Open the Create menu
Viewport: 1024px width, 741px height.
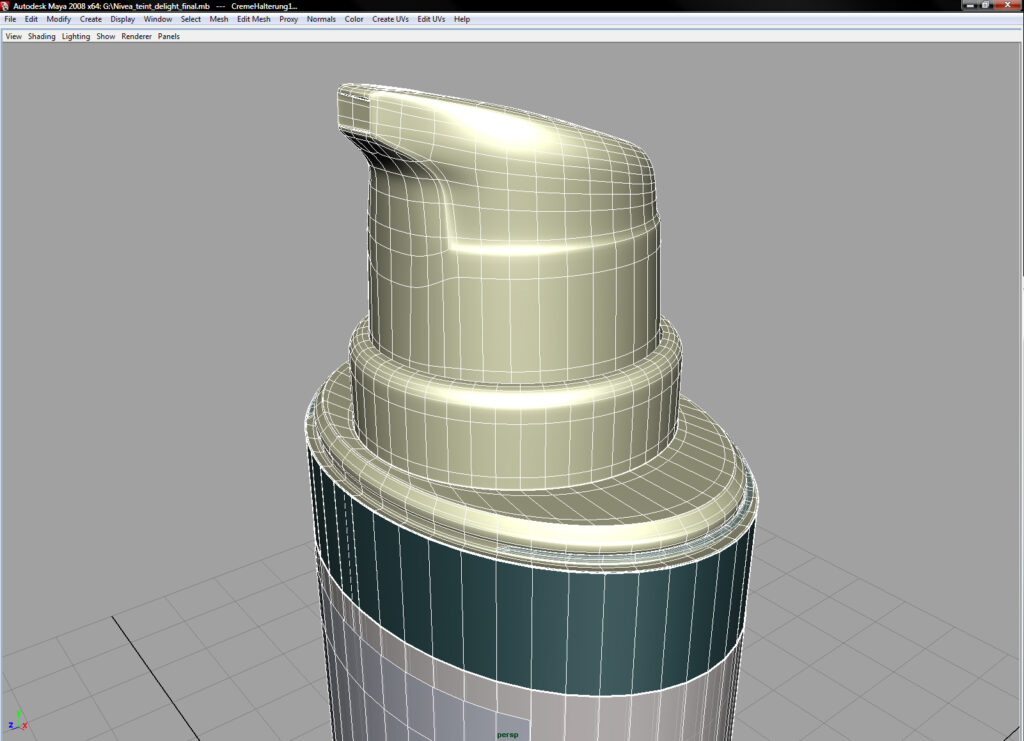[91, 19]
